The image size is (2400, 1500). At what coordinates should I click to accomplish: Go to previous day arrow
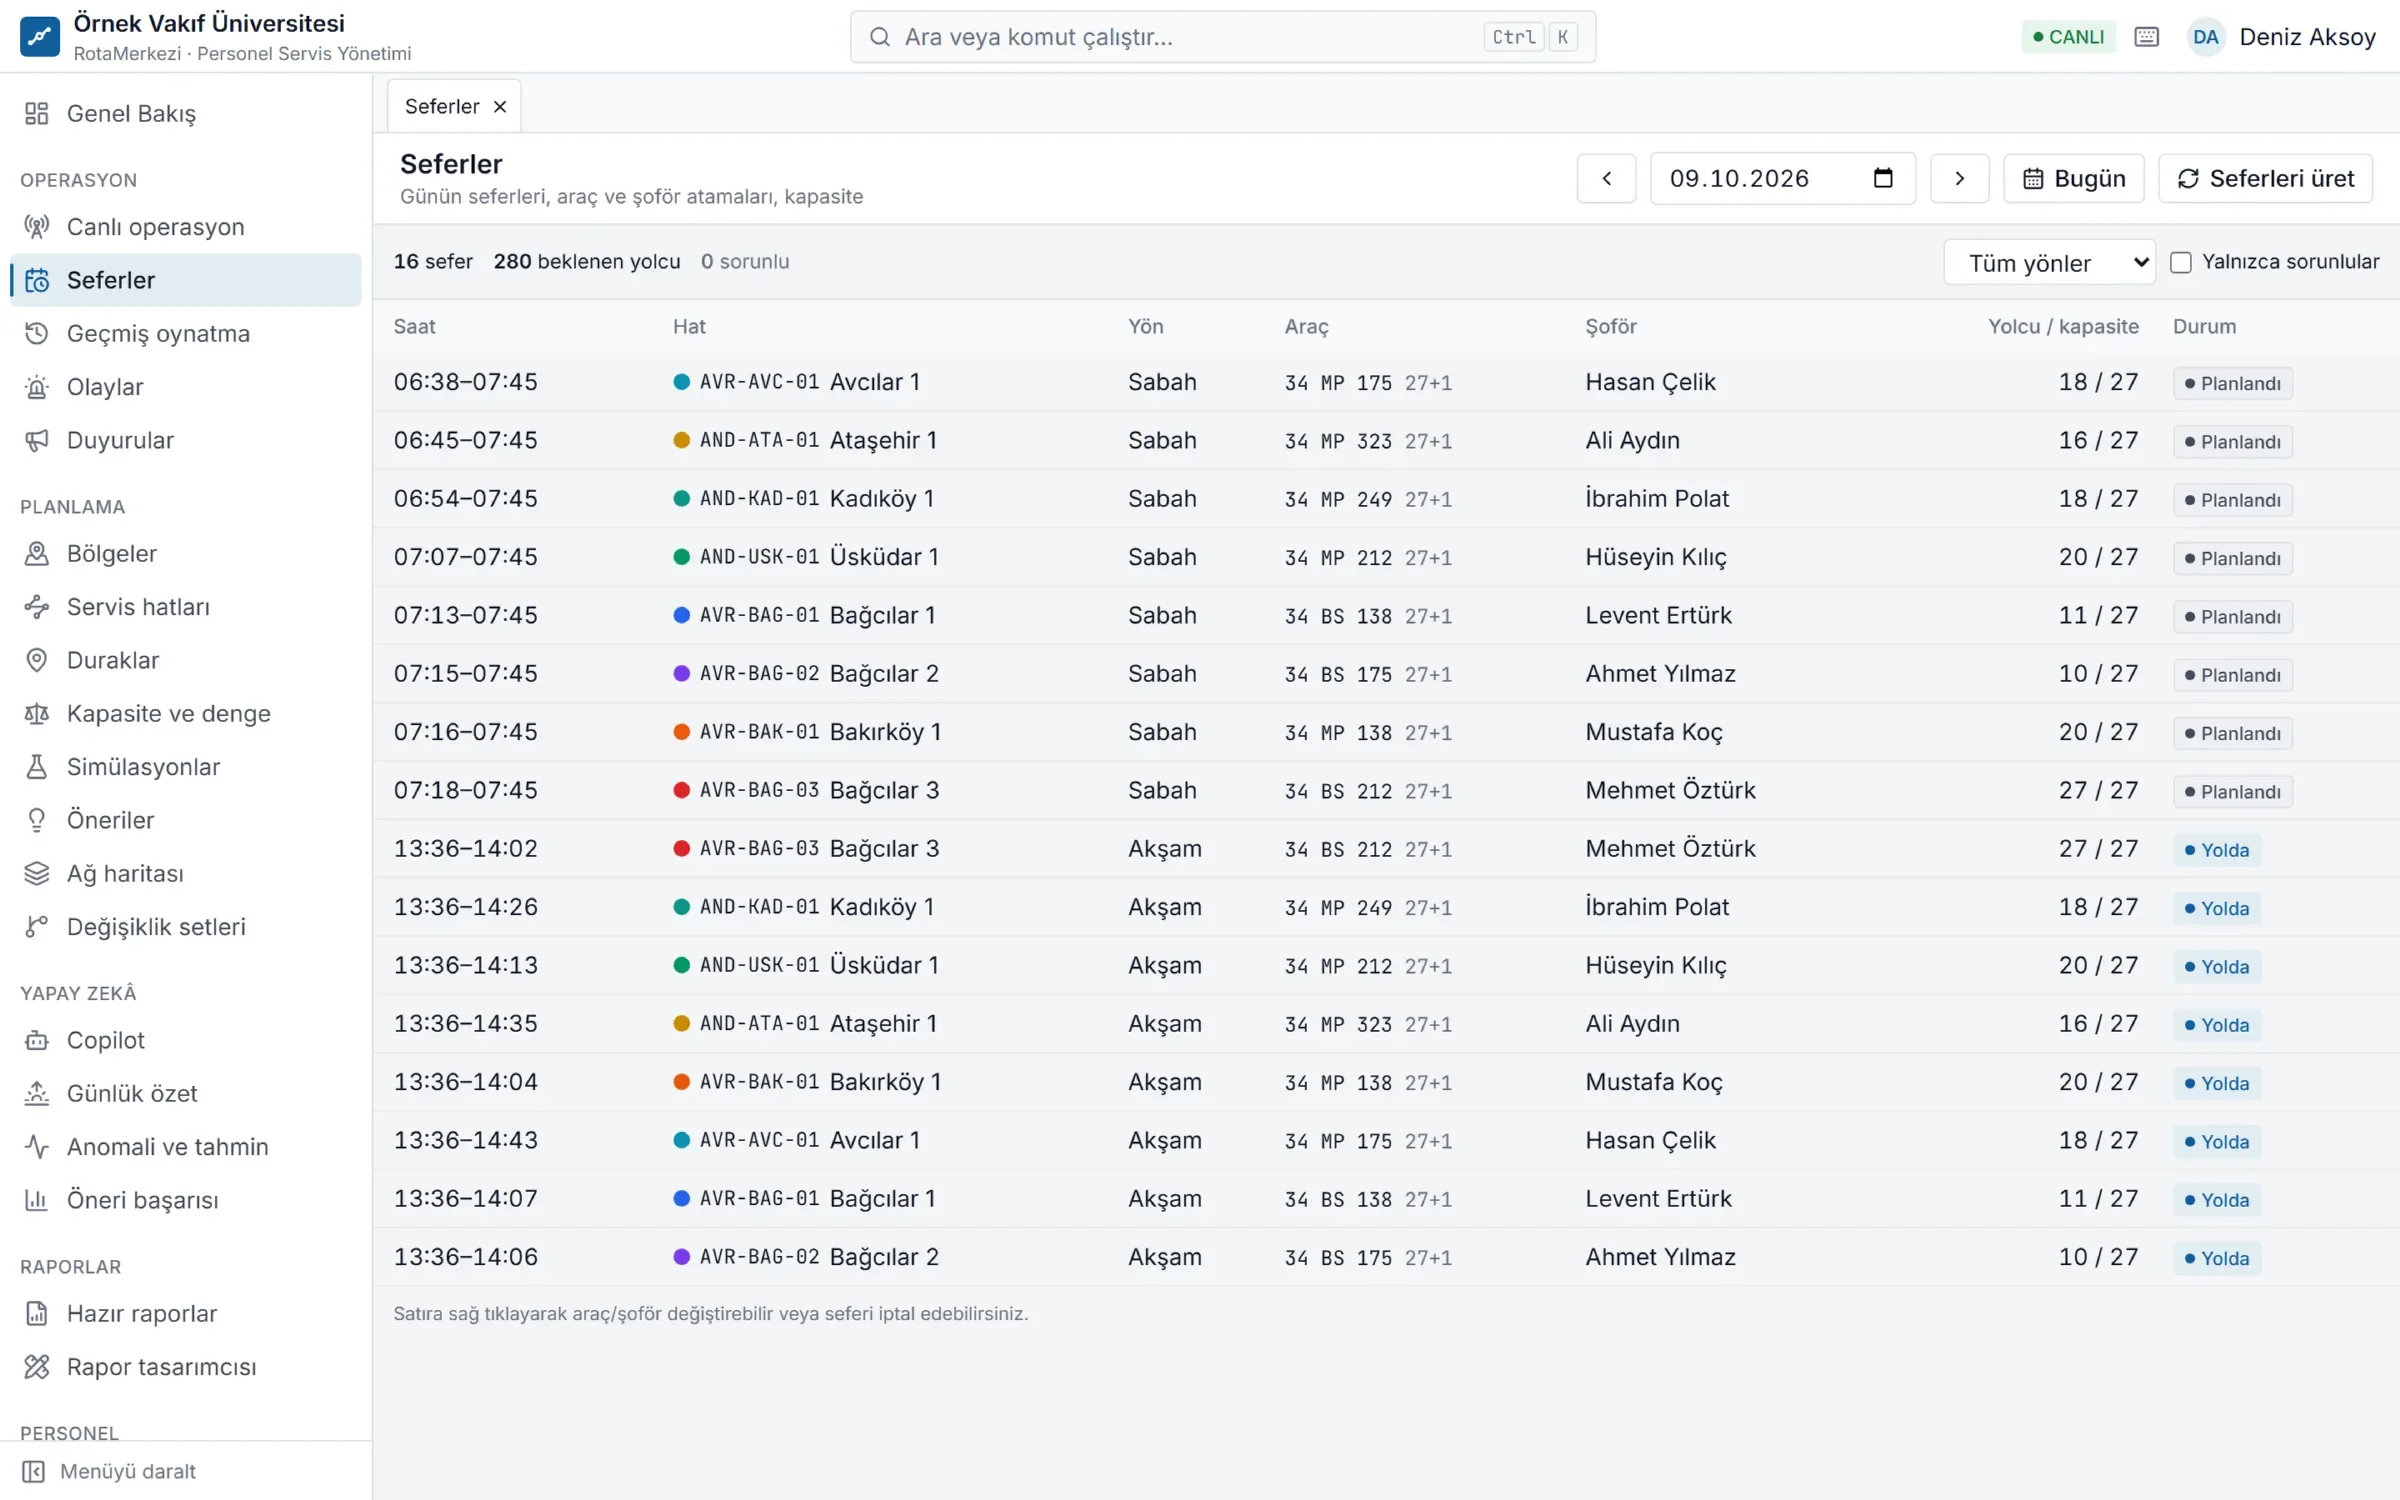point(1606,178)
